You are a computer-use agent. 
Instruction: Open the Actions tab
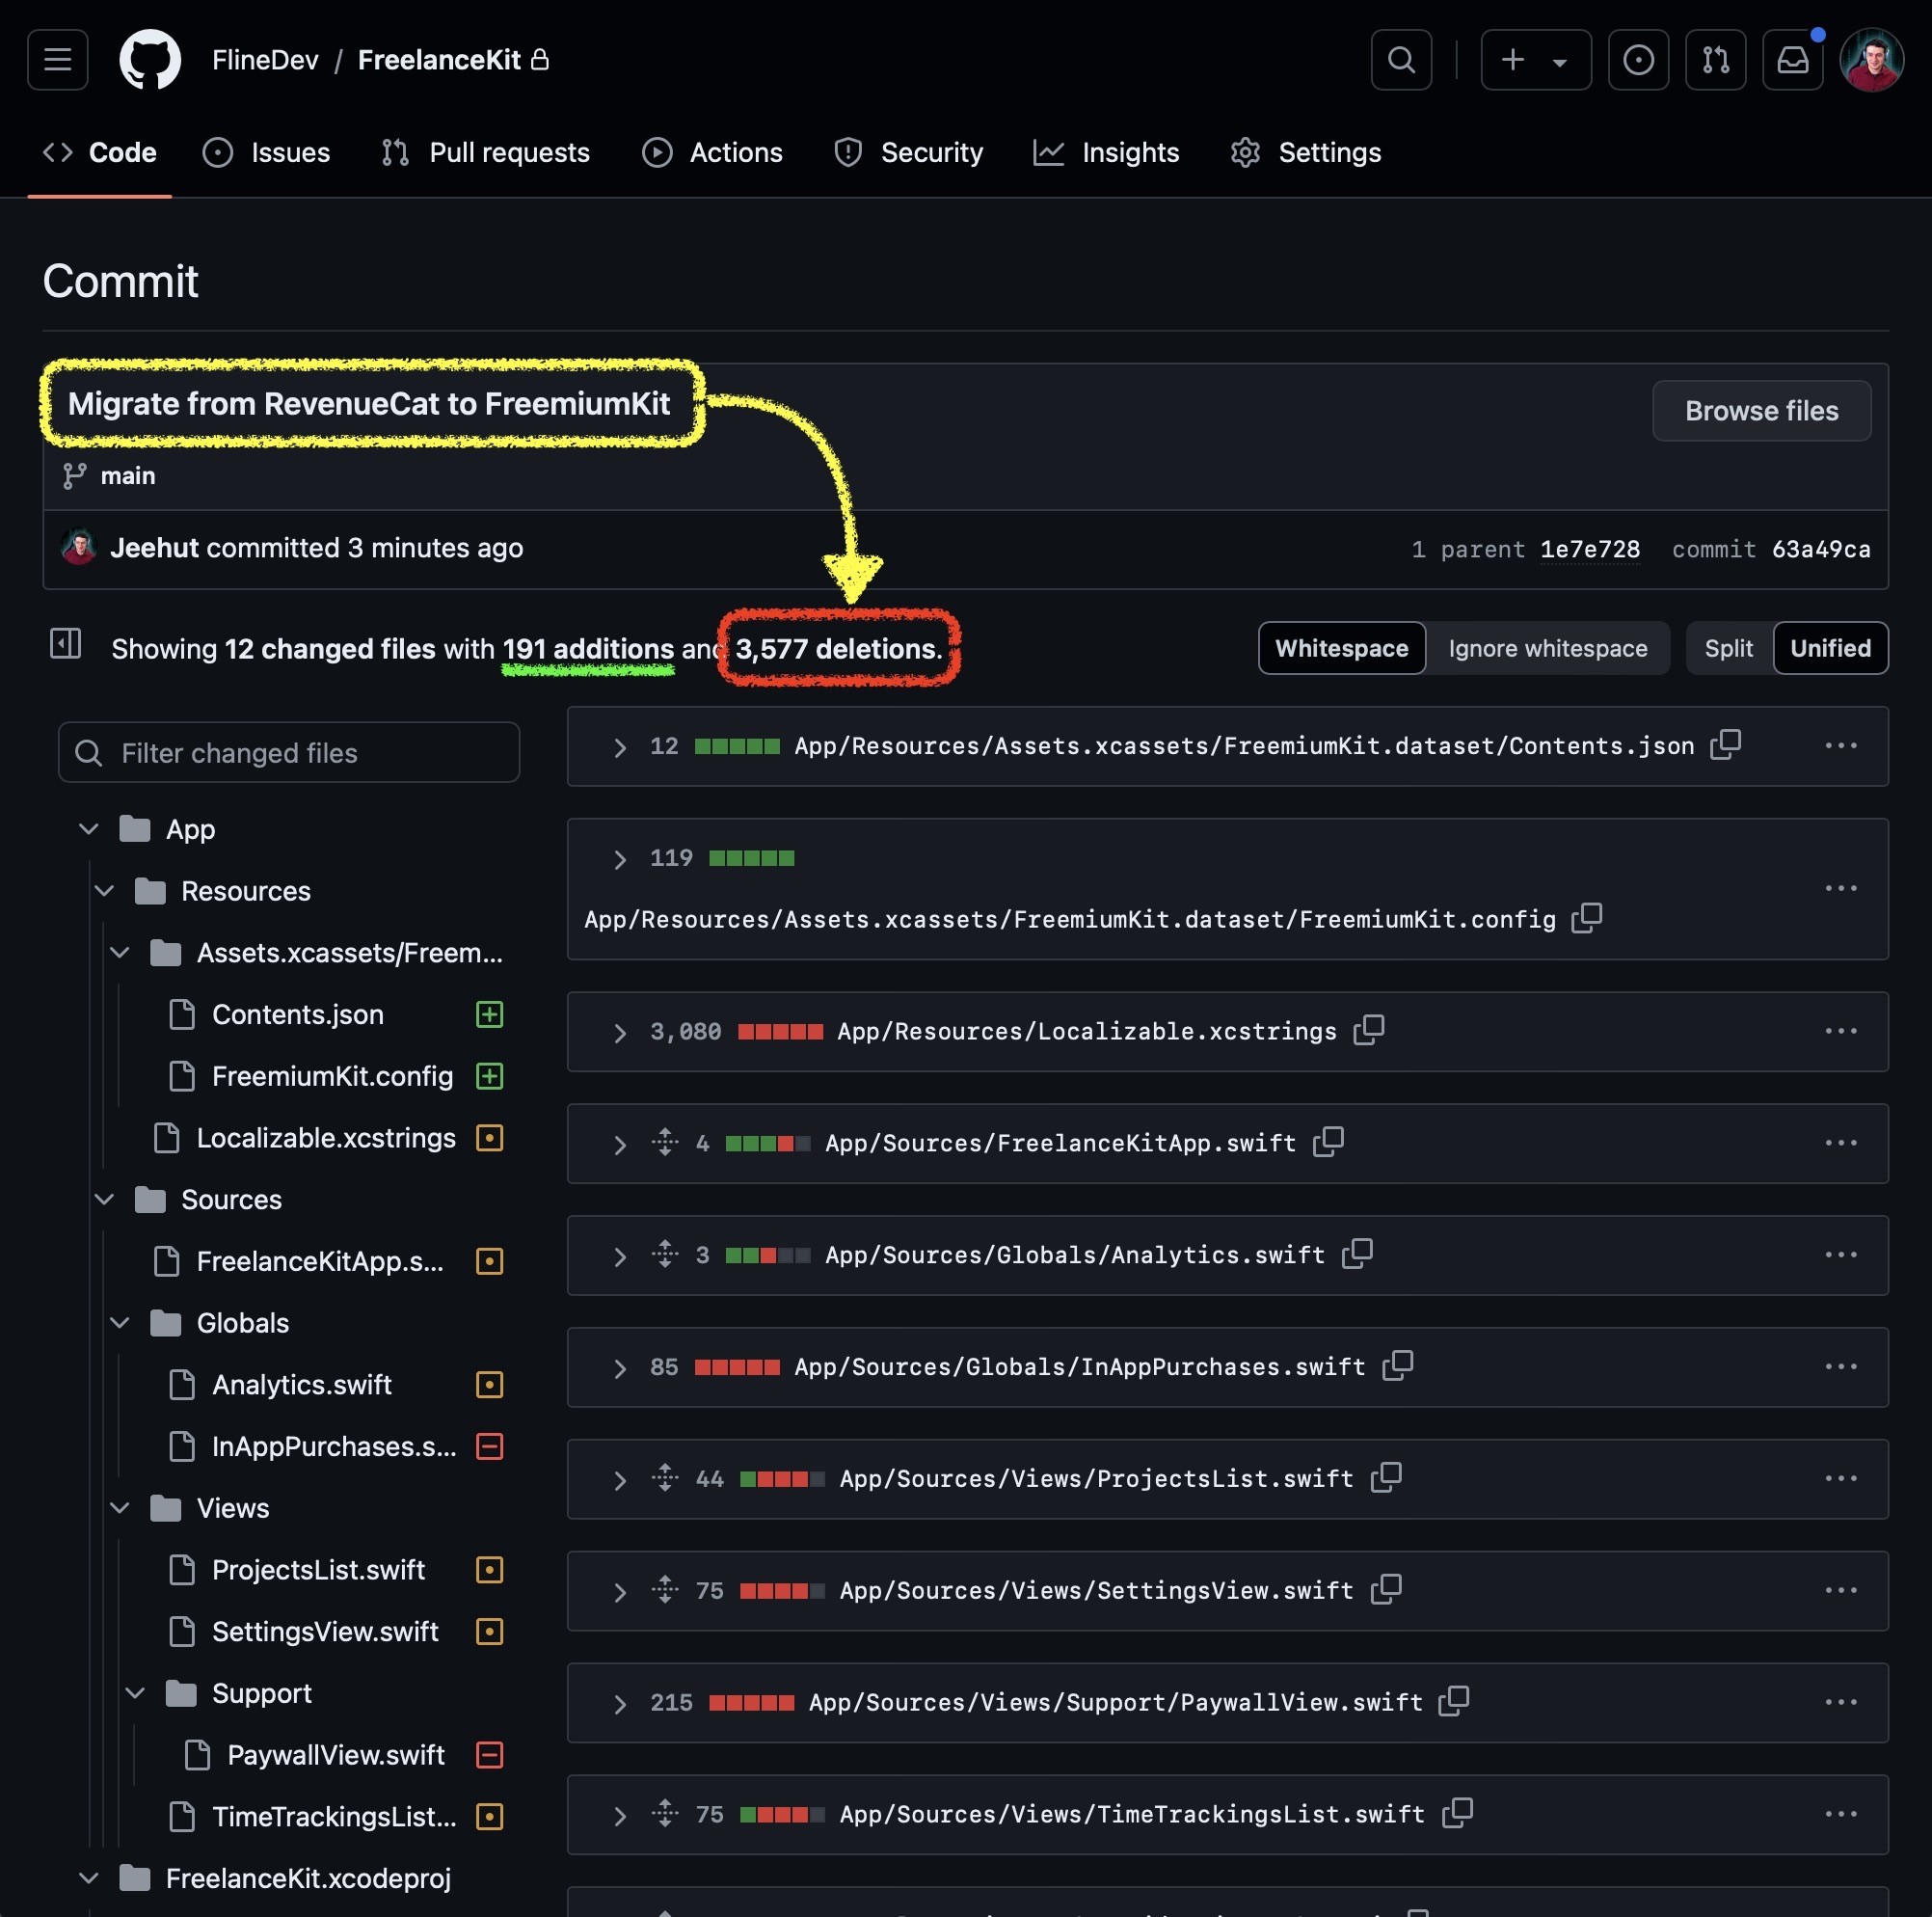point(712,152)
